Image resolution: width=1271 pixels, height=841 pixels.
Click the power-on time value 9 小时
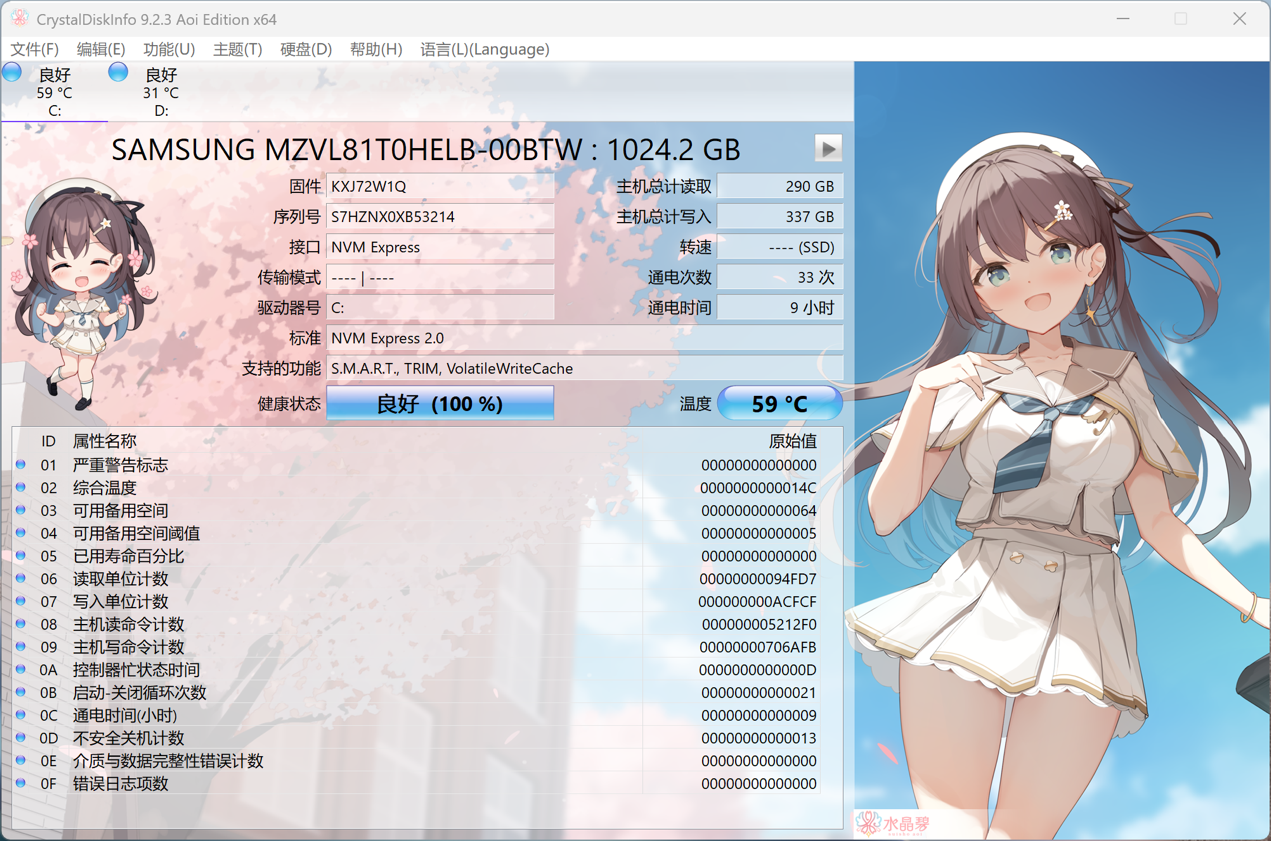tap(780, 308)
